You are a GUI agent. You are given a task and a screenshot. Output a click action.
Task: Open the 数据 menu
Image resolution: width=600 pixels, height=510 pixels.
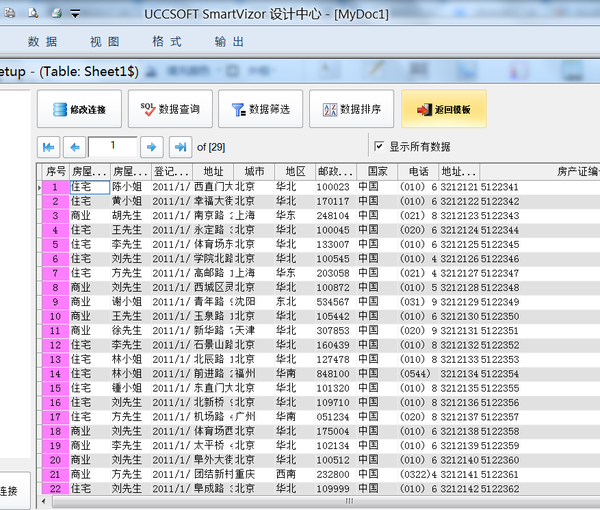(42, 41)
